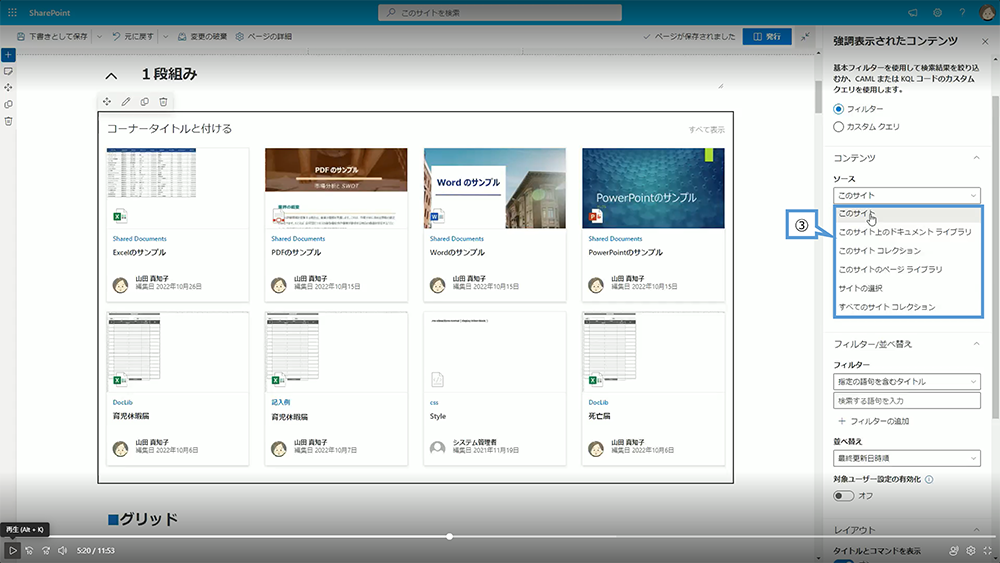
Task: Open the ソース dropdown
Action: (x=906, y=195)
